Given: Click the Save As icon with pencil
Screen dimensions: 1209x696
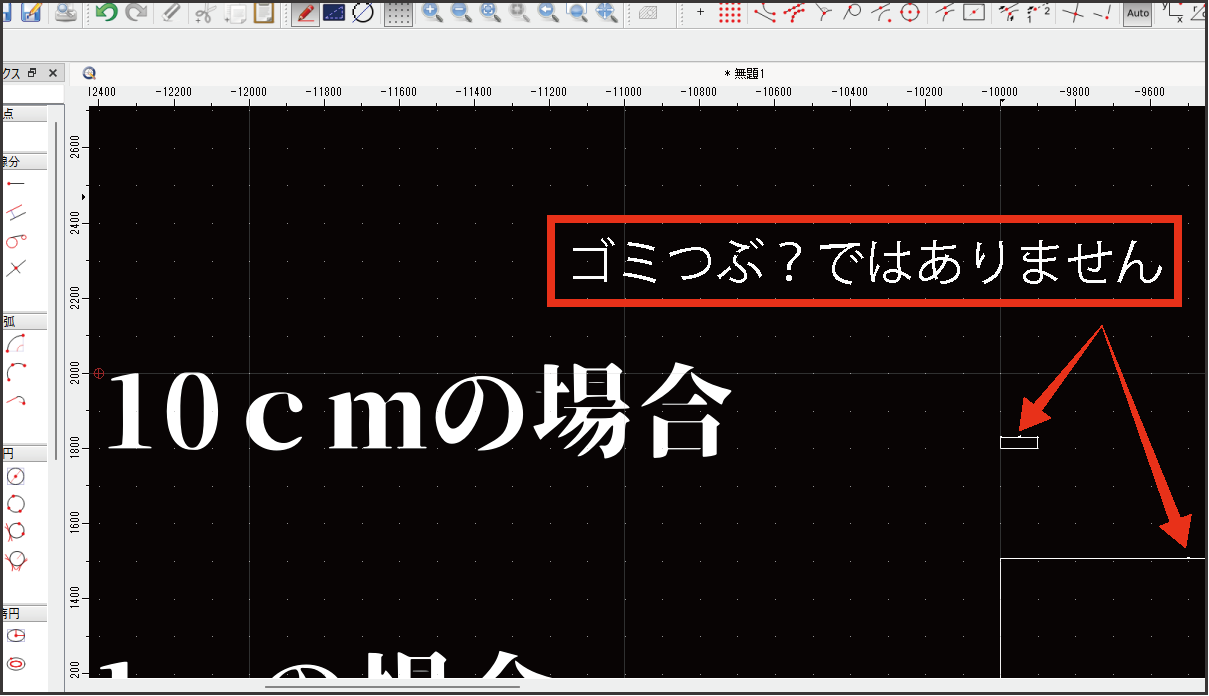Looking at the screenshot, I should coord(32,13).
